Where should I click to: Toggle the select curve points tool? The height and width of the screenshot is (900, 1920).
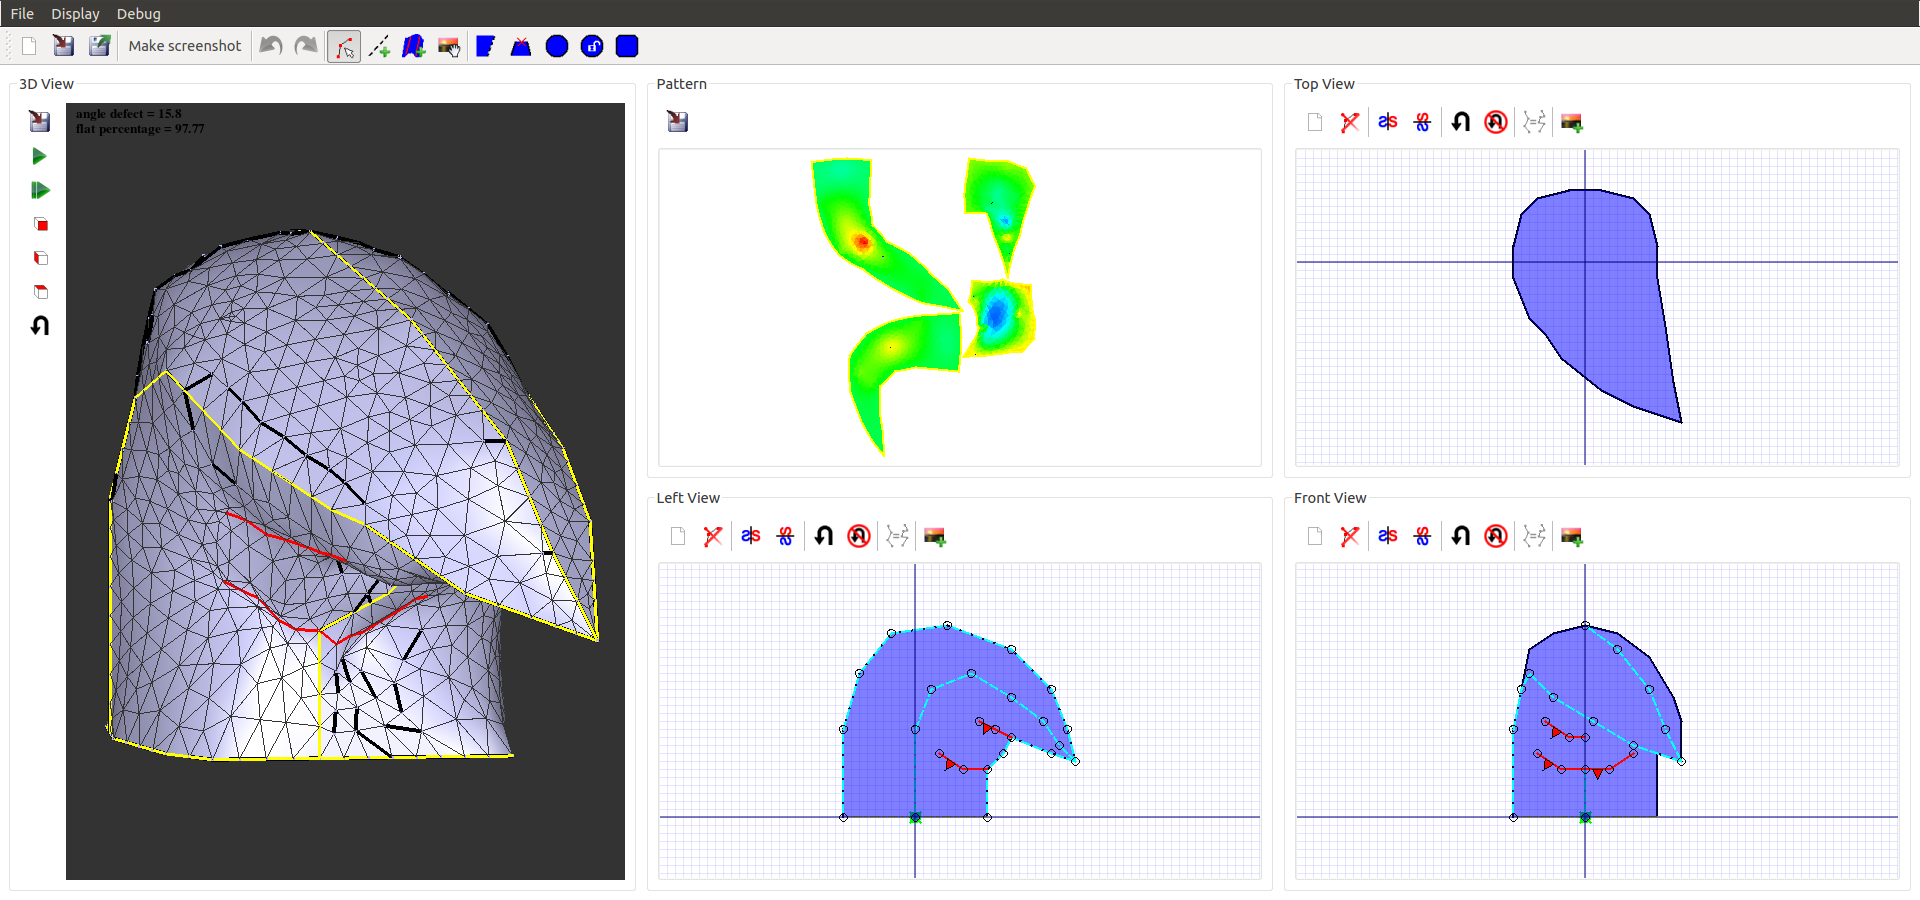[x=344, y=46]
